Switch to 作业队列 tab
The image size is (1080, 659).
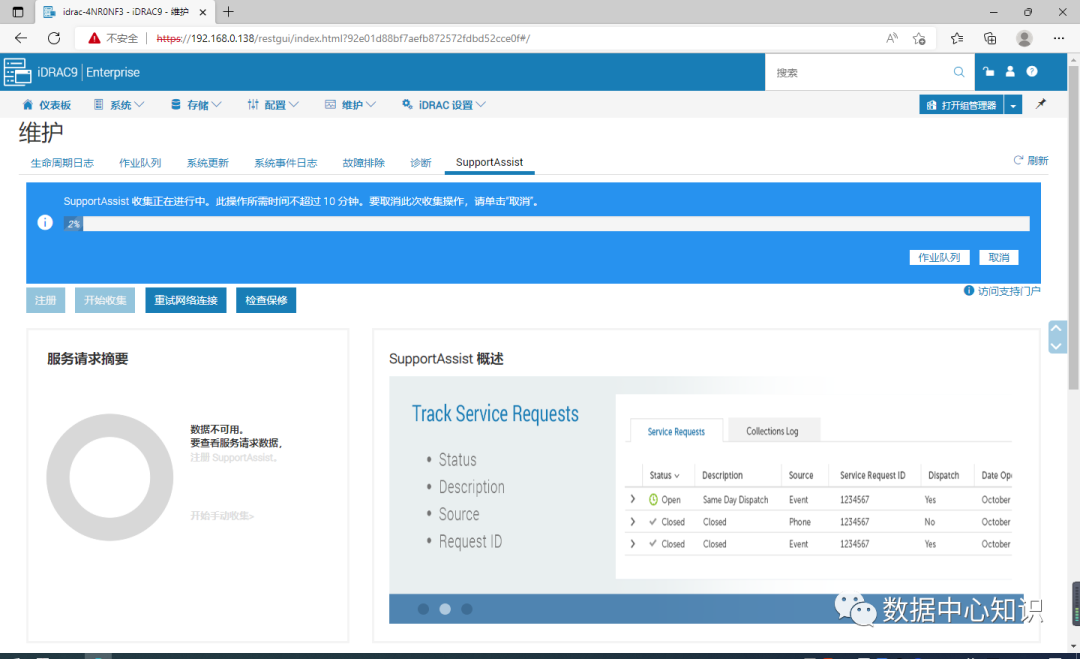[x=140, y=163]
